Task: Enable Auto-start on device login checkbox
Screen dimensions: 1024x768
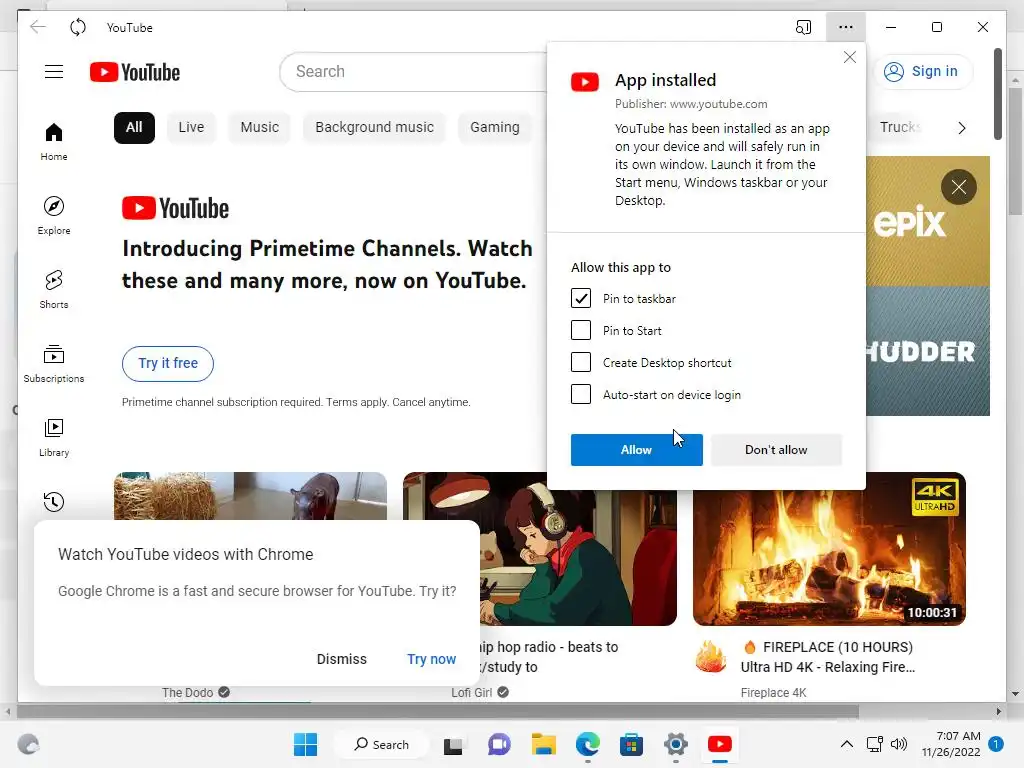Action: [x=581, y=394]
